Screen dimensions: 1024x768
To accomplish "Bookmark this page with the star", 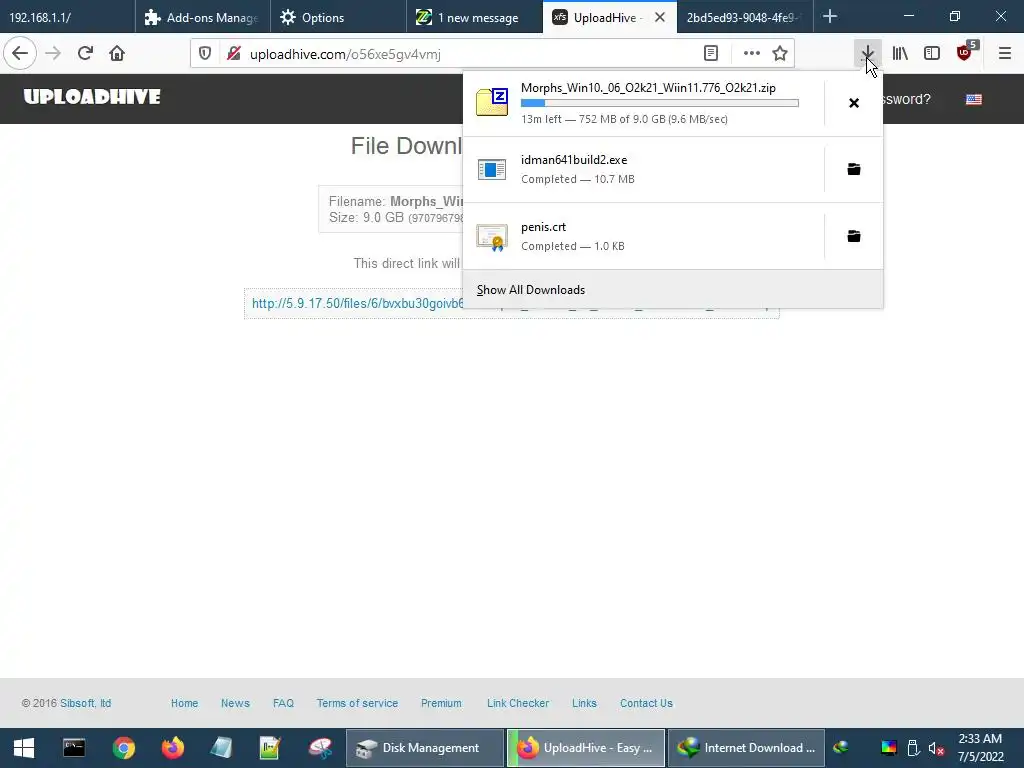I will (x=780, y=54).
